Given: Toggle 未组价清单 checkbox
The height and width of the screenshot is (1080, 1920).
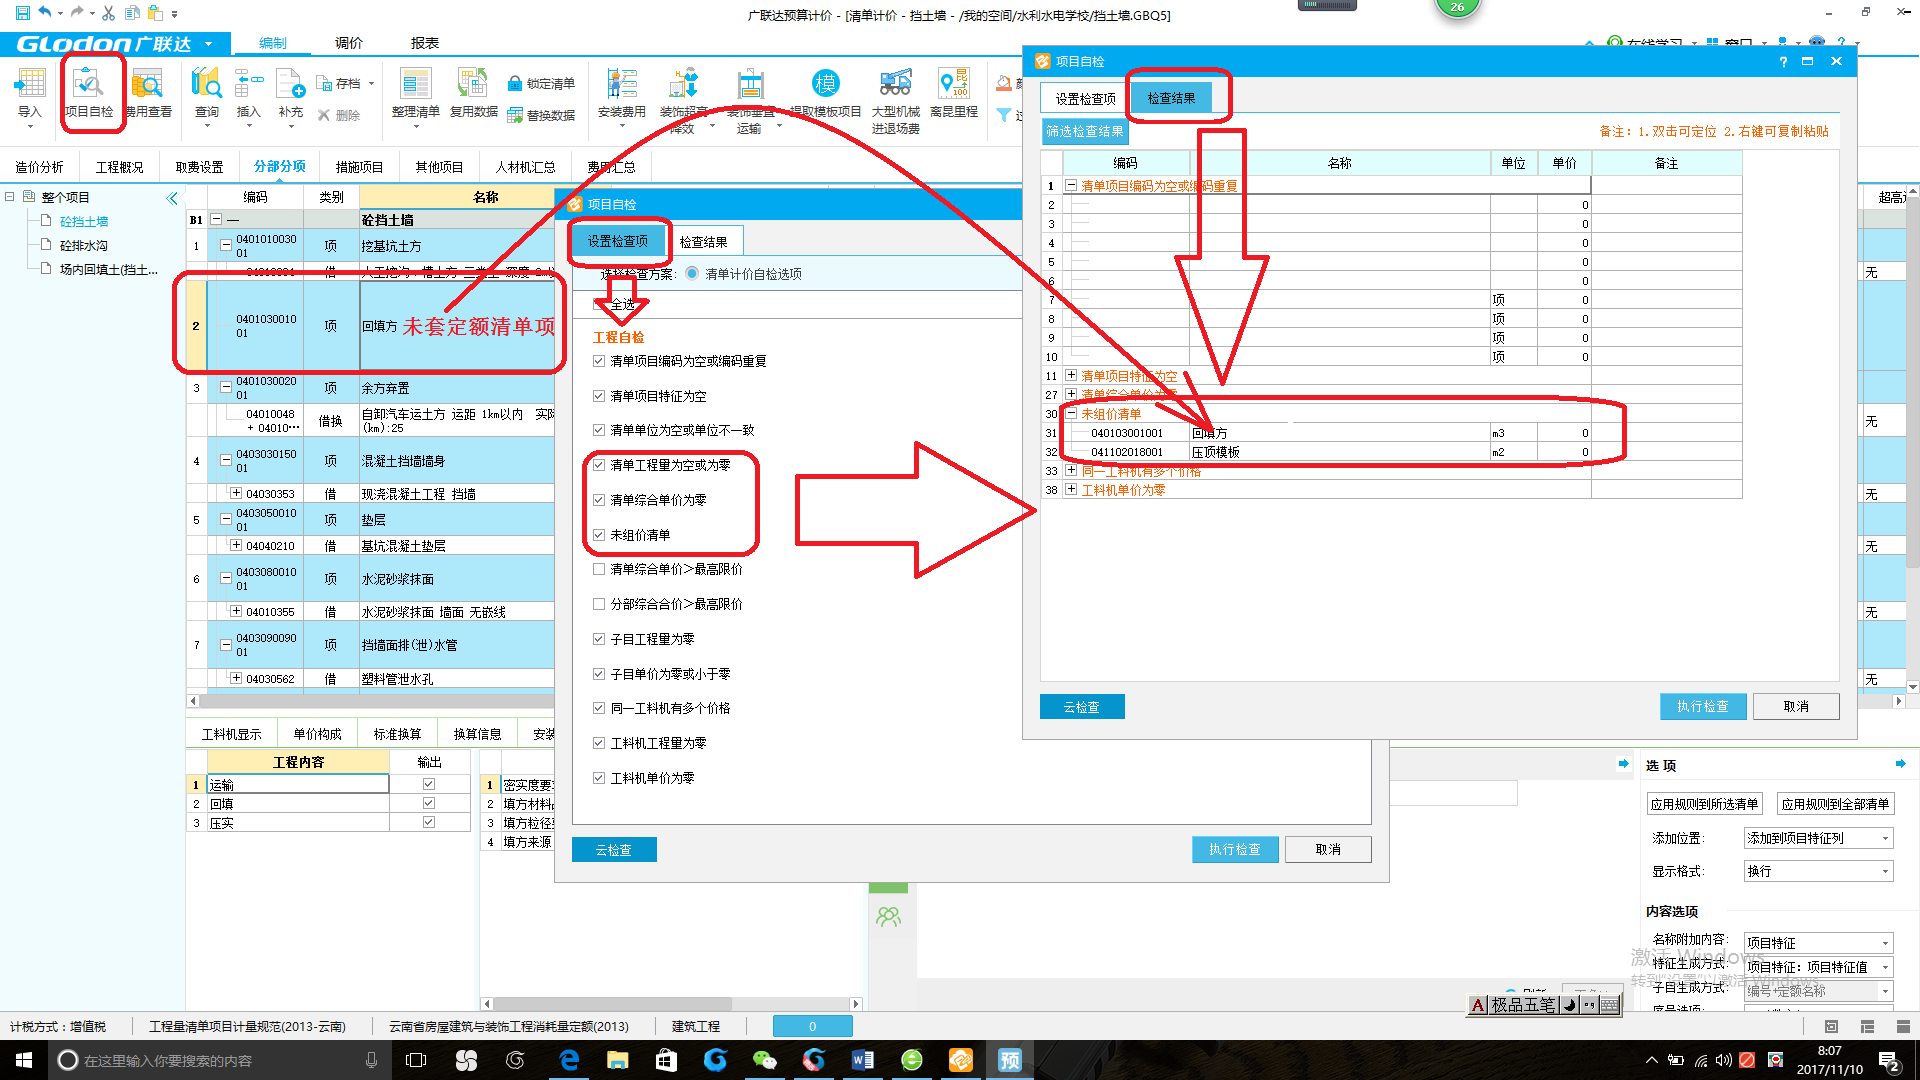Looking at the screenshot, I should [599, 535].
